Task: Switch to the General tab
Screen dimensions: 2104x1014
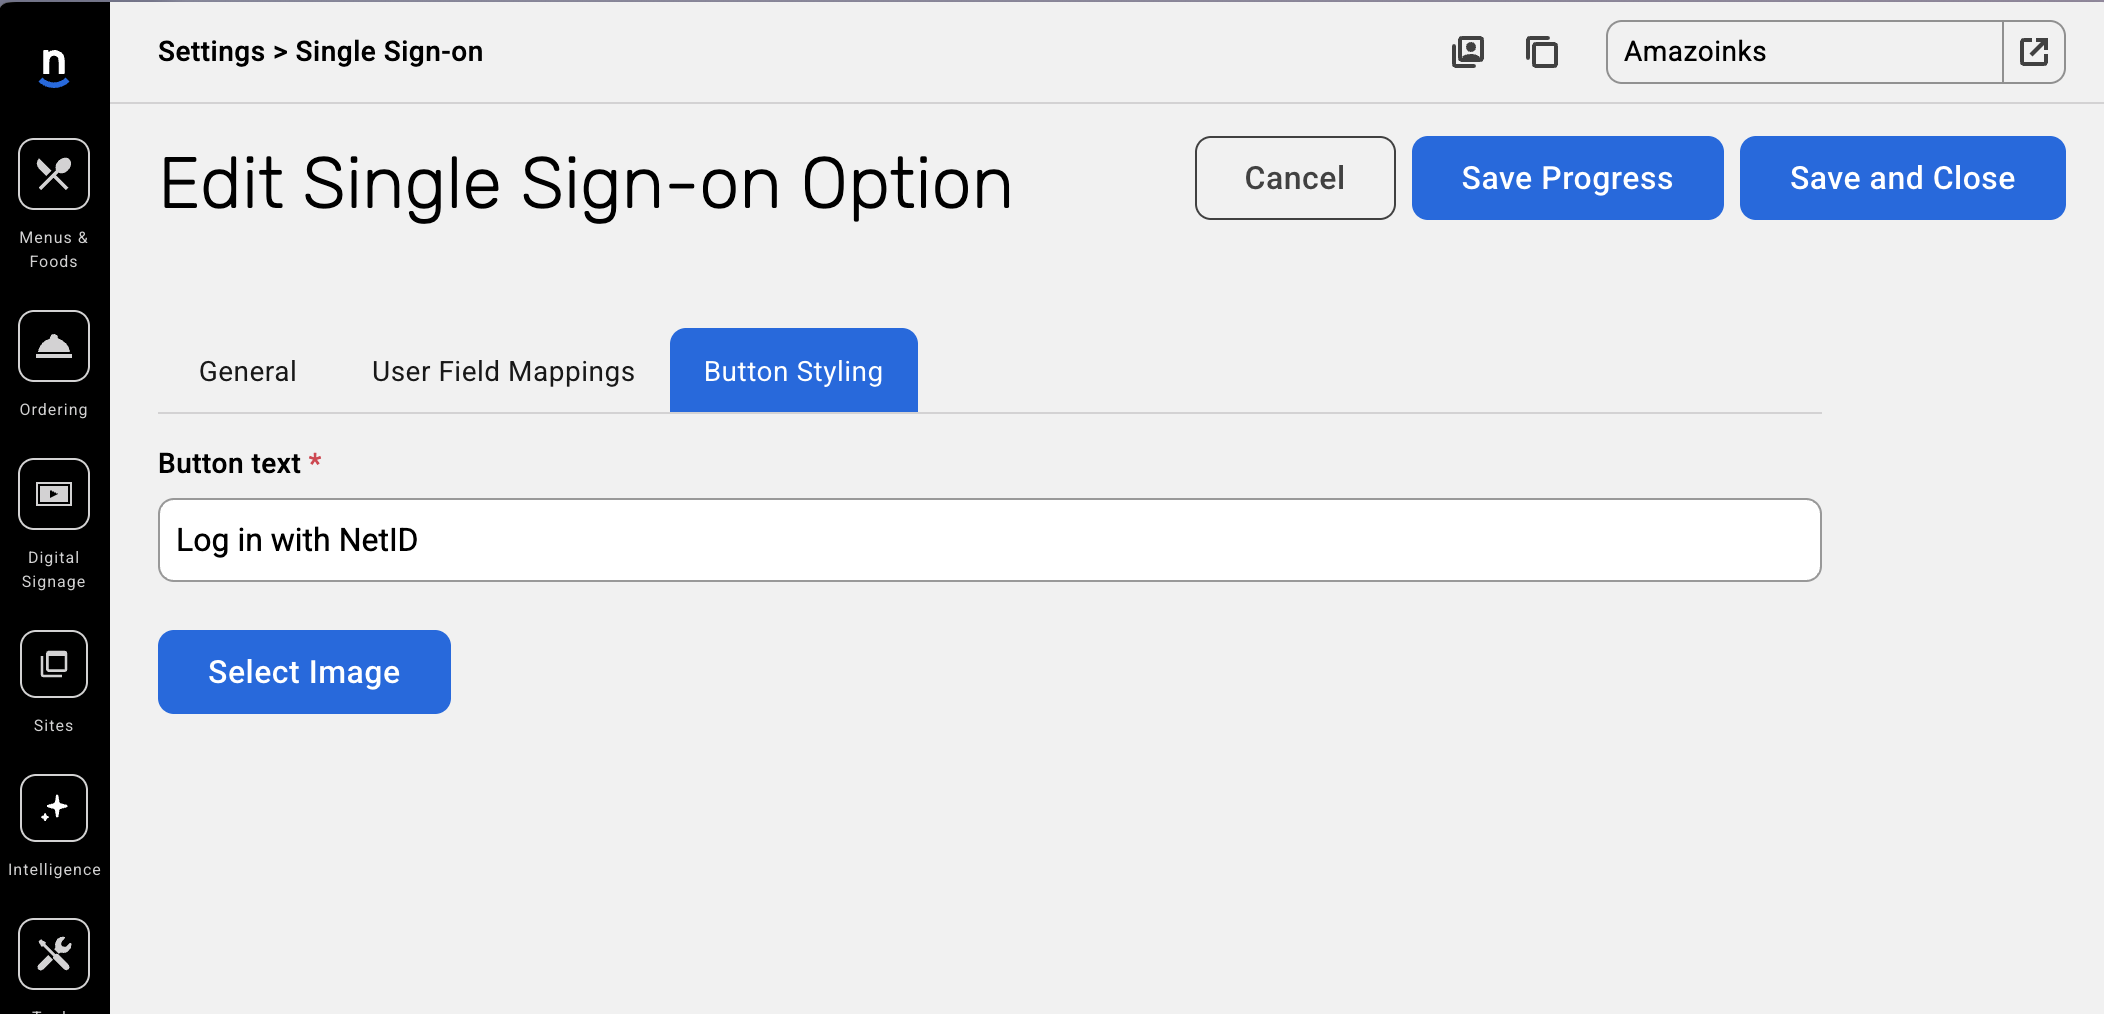Action: (x=248, y=372)
